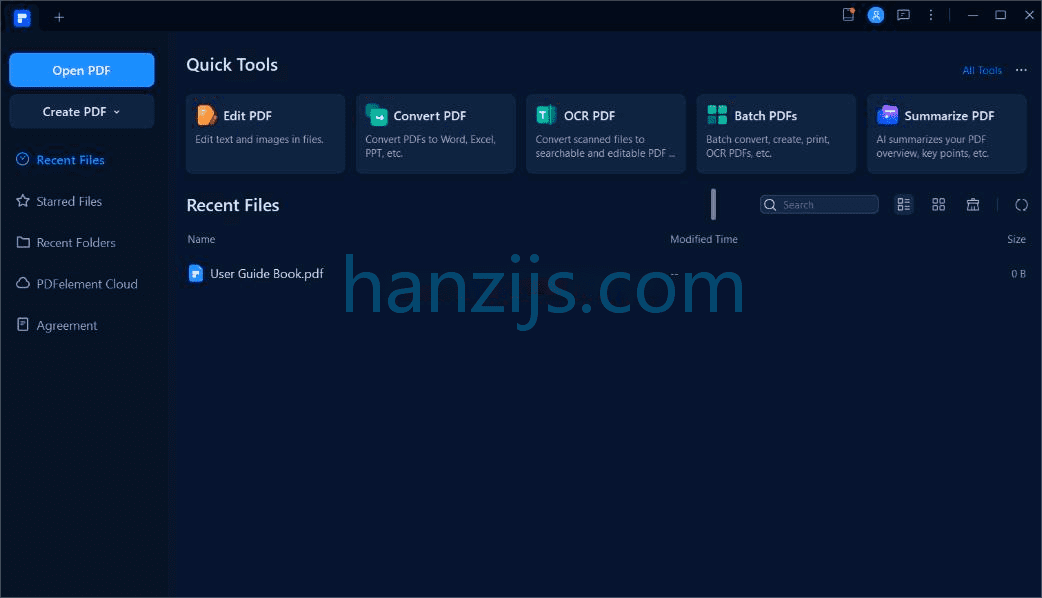Image resolution: width=1042 pixels, height=598 pixels.
Task: Launch the Convert PDF tool card
Action: (436, 134)
